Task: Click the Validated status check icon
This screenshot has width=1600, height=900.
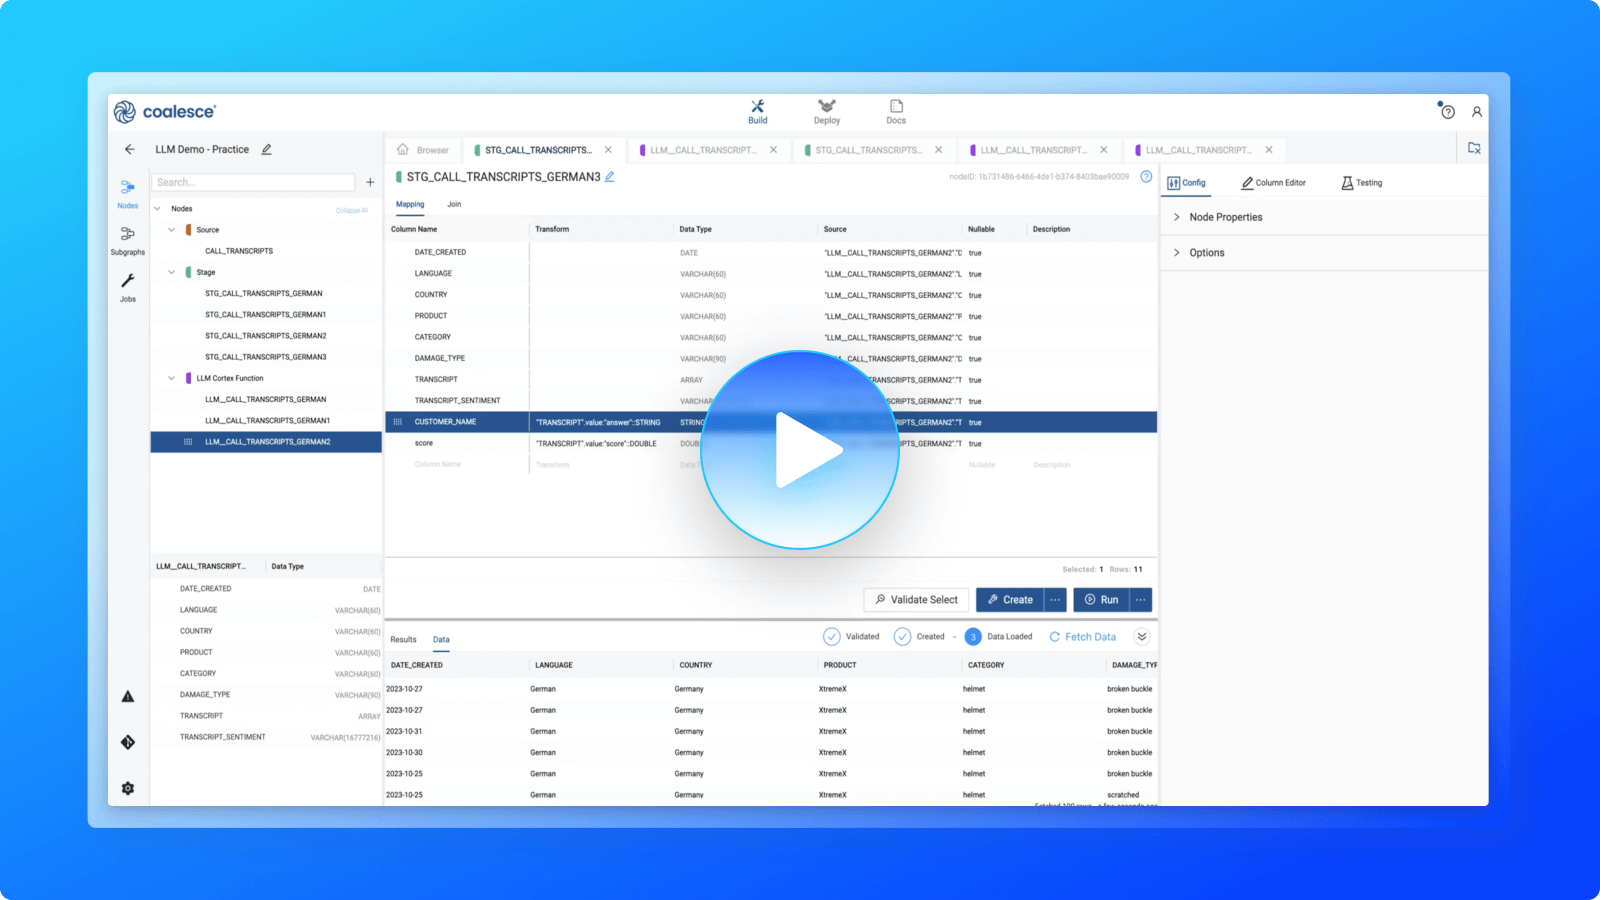Action: tap(832, 637)
